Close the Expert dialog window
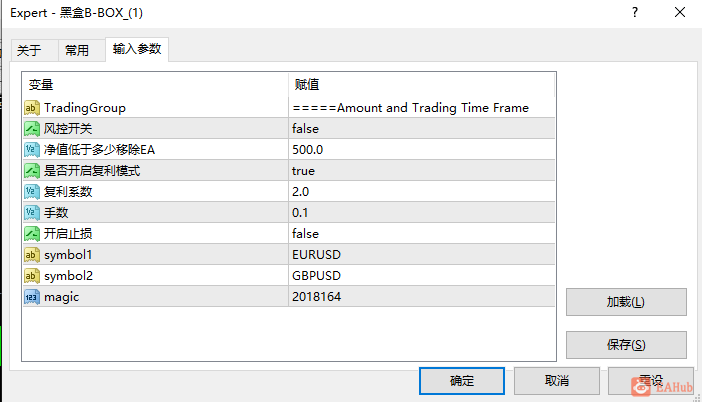Viewport: 702px width, 402px height. pos(680,13)
